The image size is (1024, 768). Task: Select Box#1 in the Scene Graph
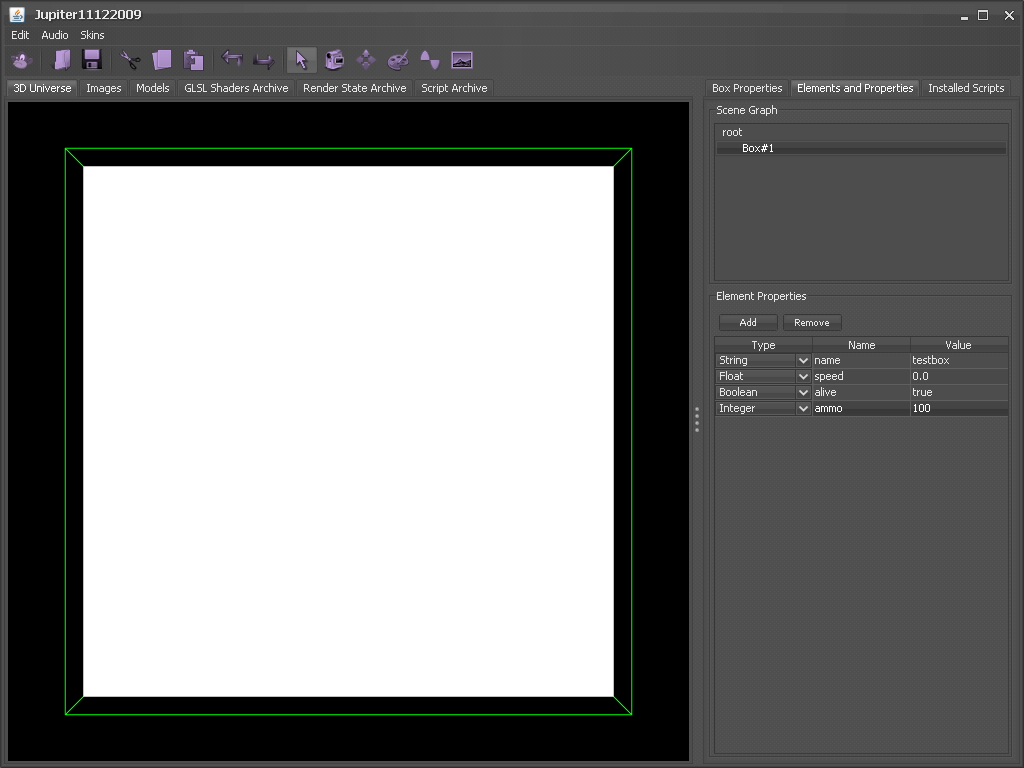coord(758,148)
